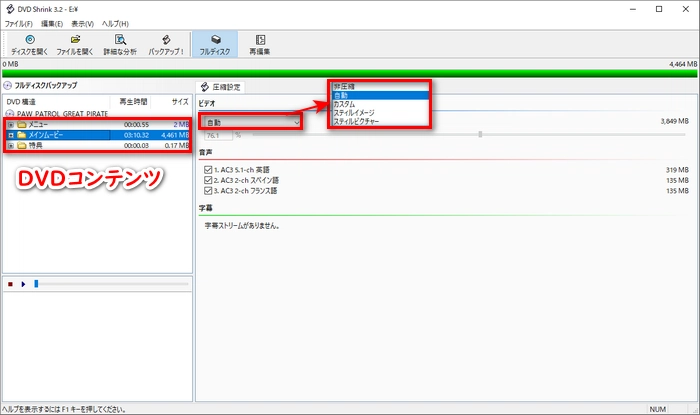
Task: Open the 表示(V) menu
Action: (83, 24)
